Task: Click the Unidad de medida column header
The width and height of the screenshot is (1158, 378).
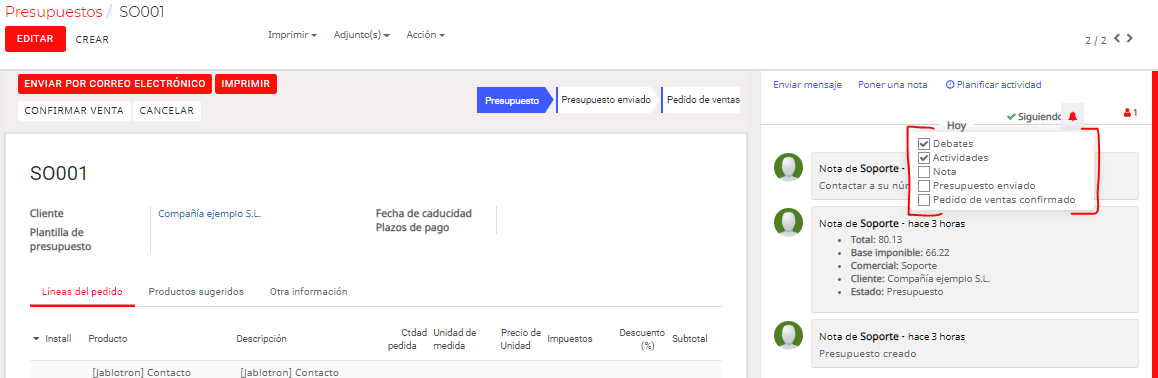Action: pos(455,339)
